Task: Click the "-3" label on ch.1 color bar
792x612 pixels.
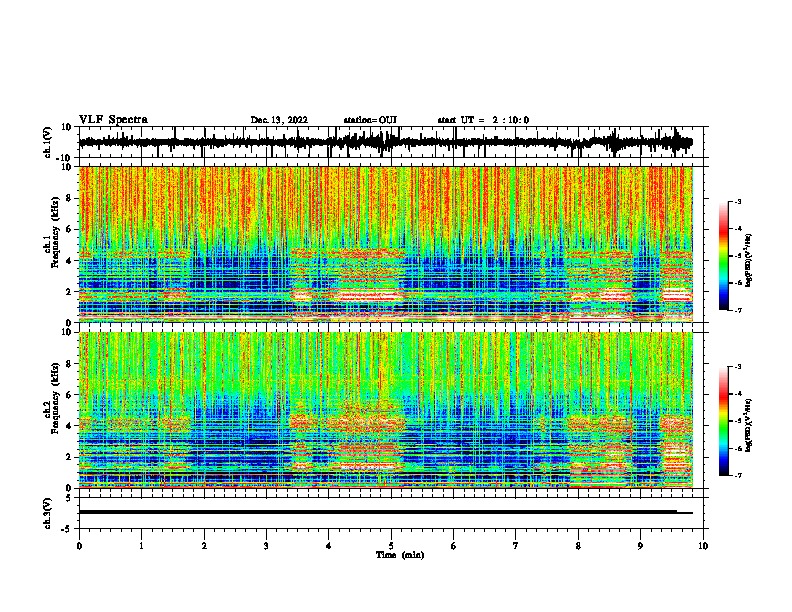Action: click(737, 202)
